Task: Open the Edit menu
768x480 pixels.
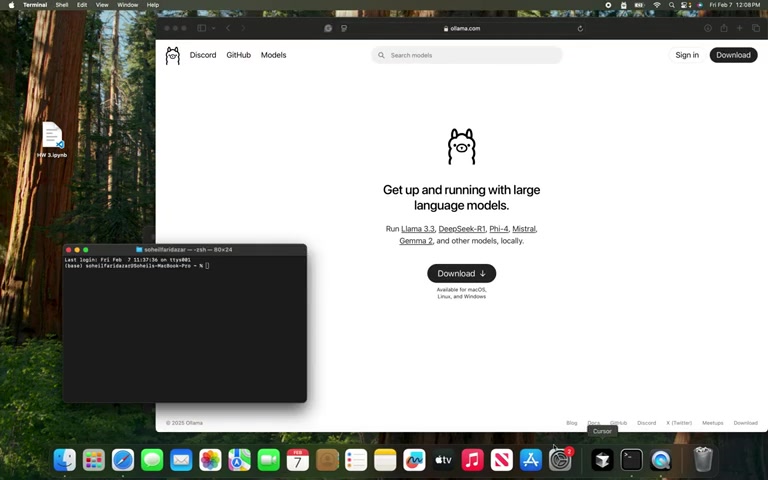Action: click(x=82, y=5)
